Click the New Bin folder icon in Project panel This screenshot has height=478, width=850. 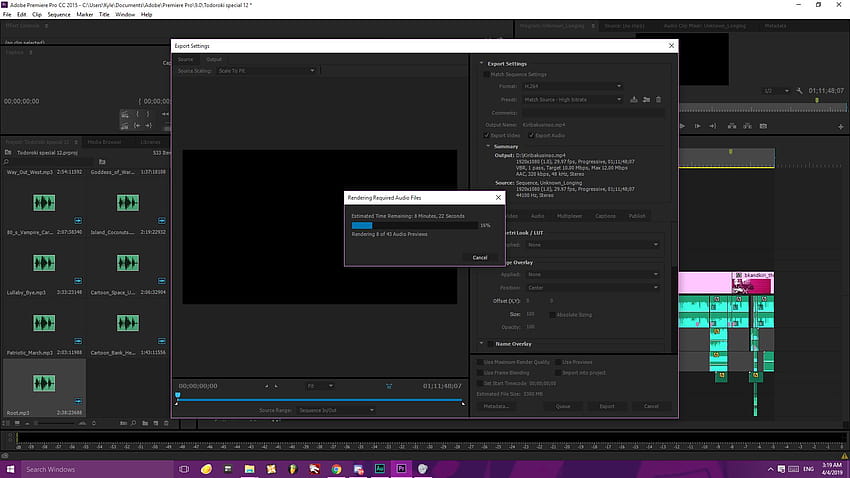click(145, 423)
